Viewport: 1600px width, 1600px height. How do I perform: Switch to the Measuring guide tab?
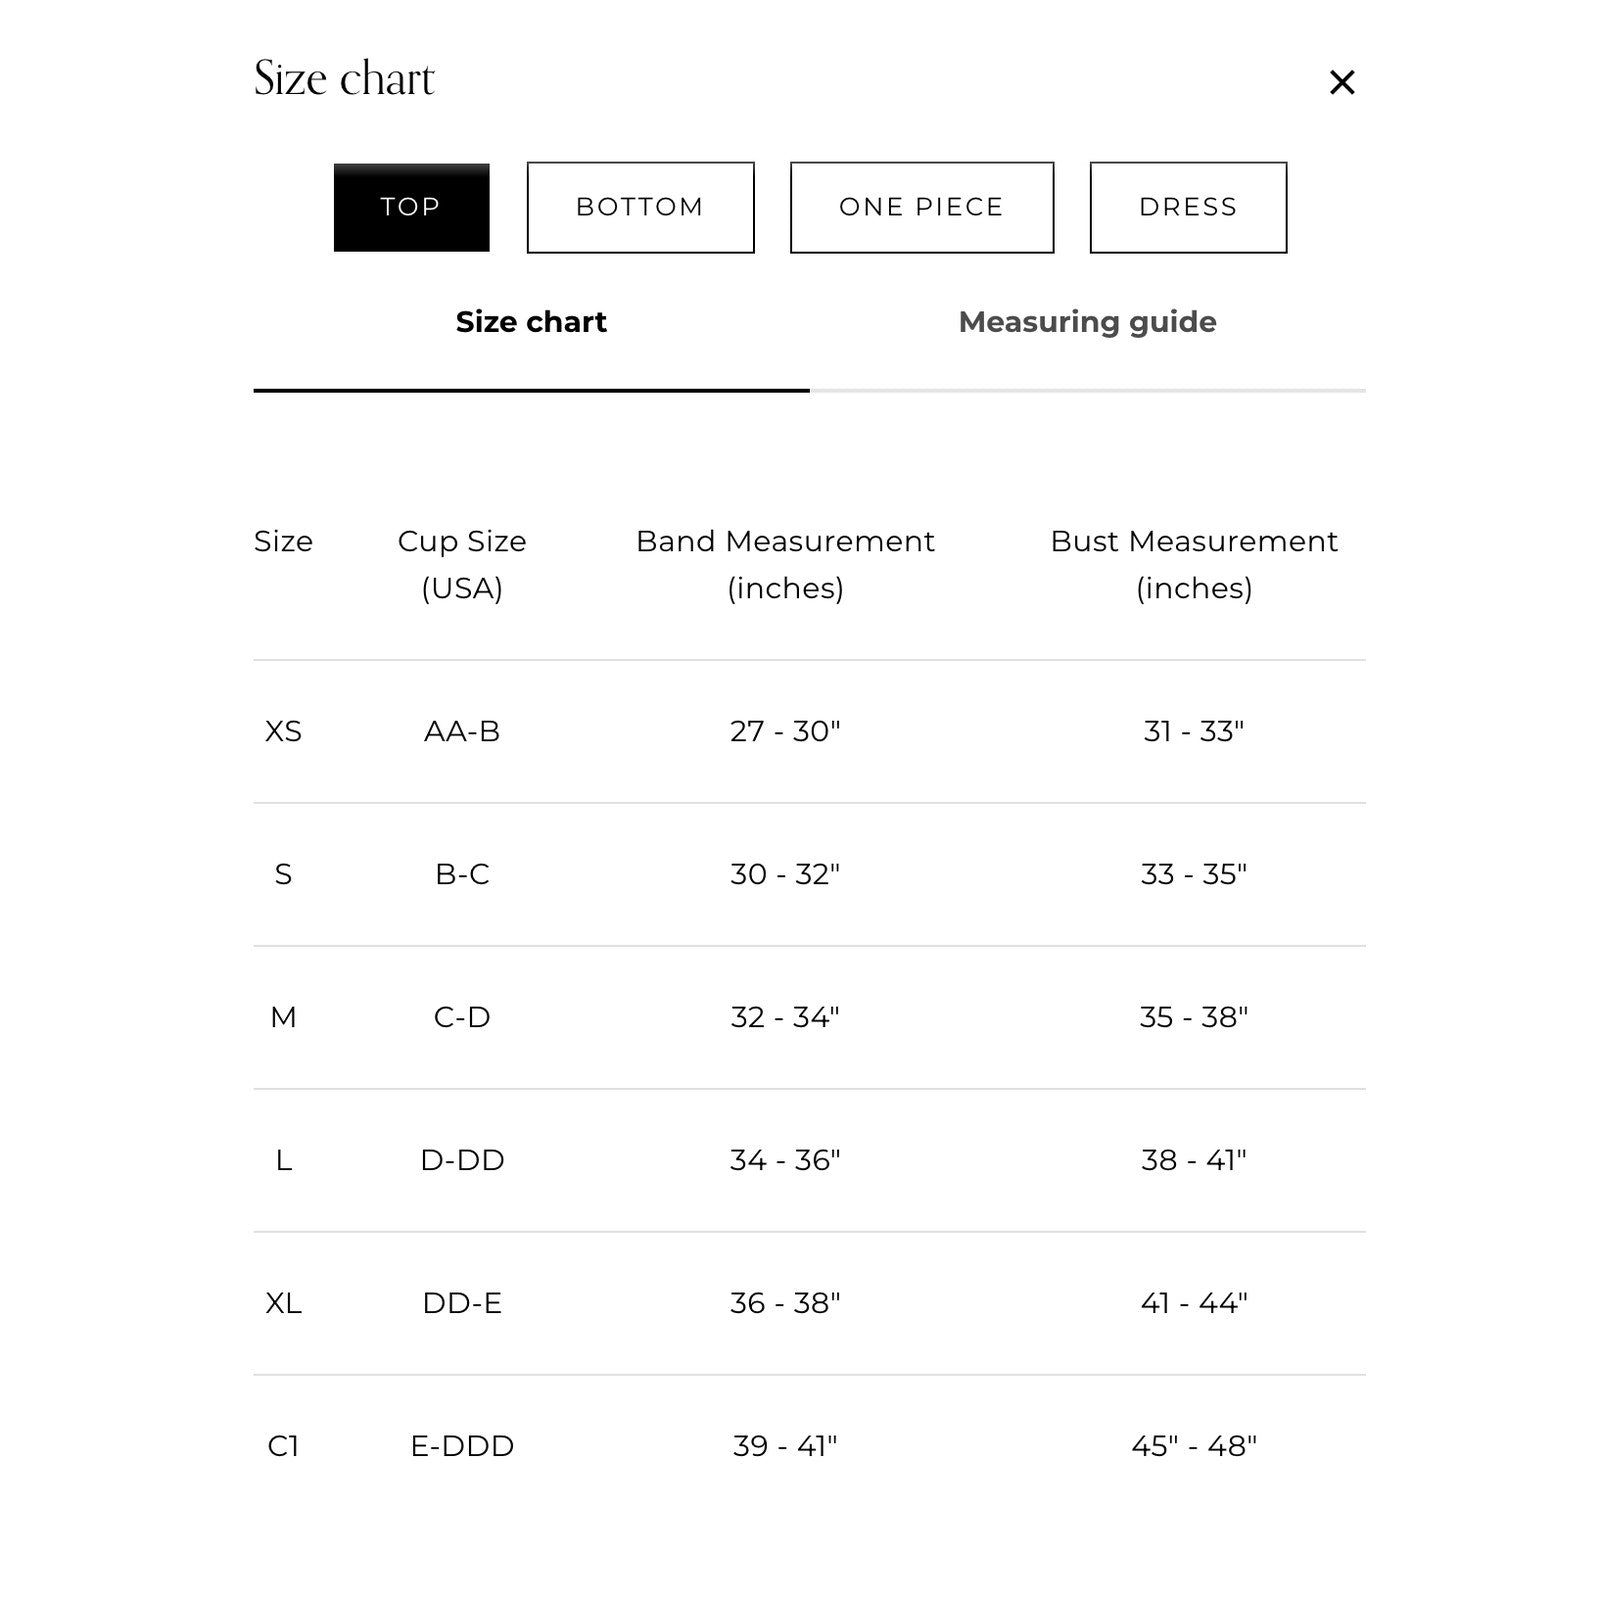click(x=1088, y=322)
